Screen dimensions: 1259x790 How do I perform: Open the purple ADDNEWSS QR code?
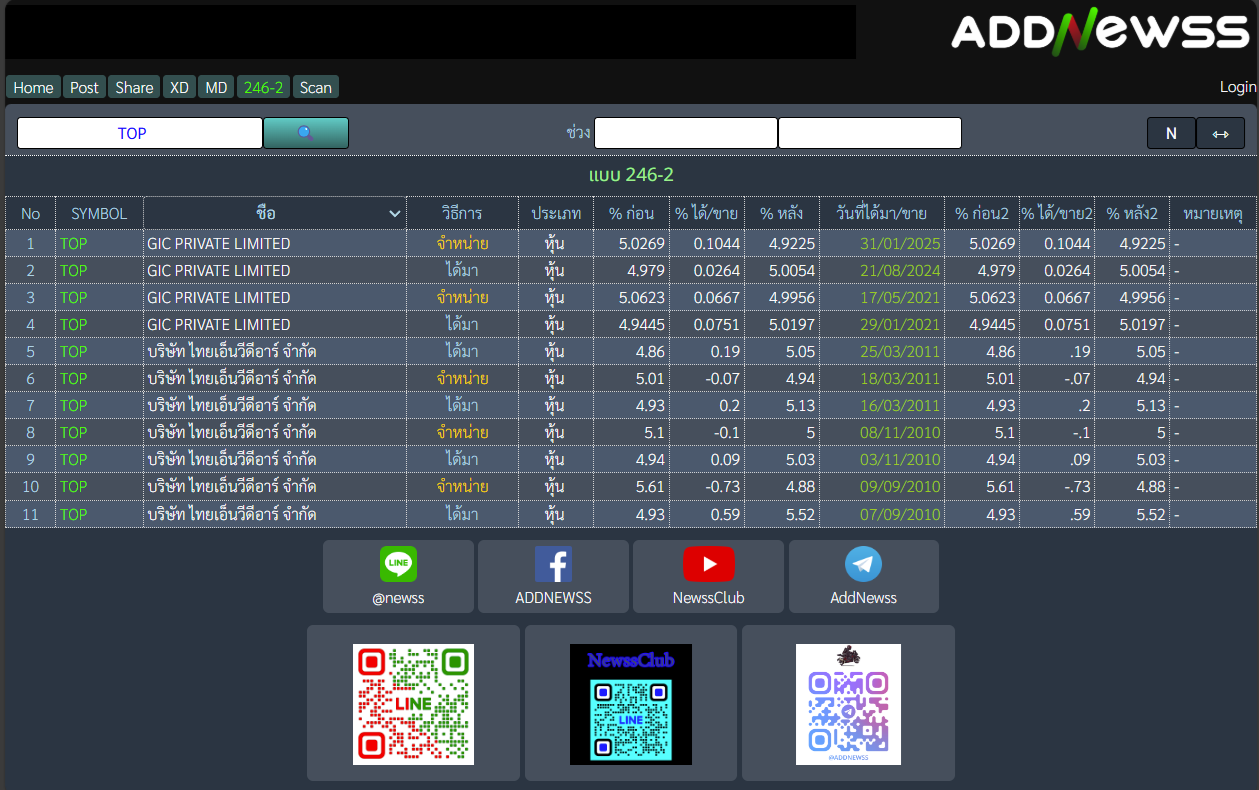[x=848, y=704]
